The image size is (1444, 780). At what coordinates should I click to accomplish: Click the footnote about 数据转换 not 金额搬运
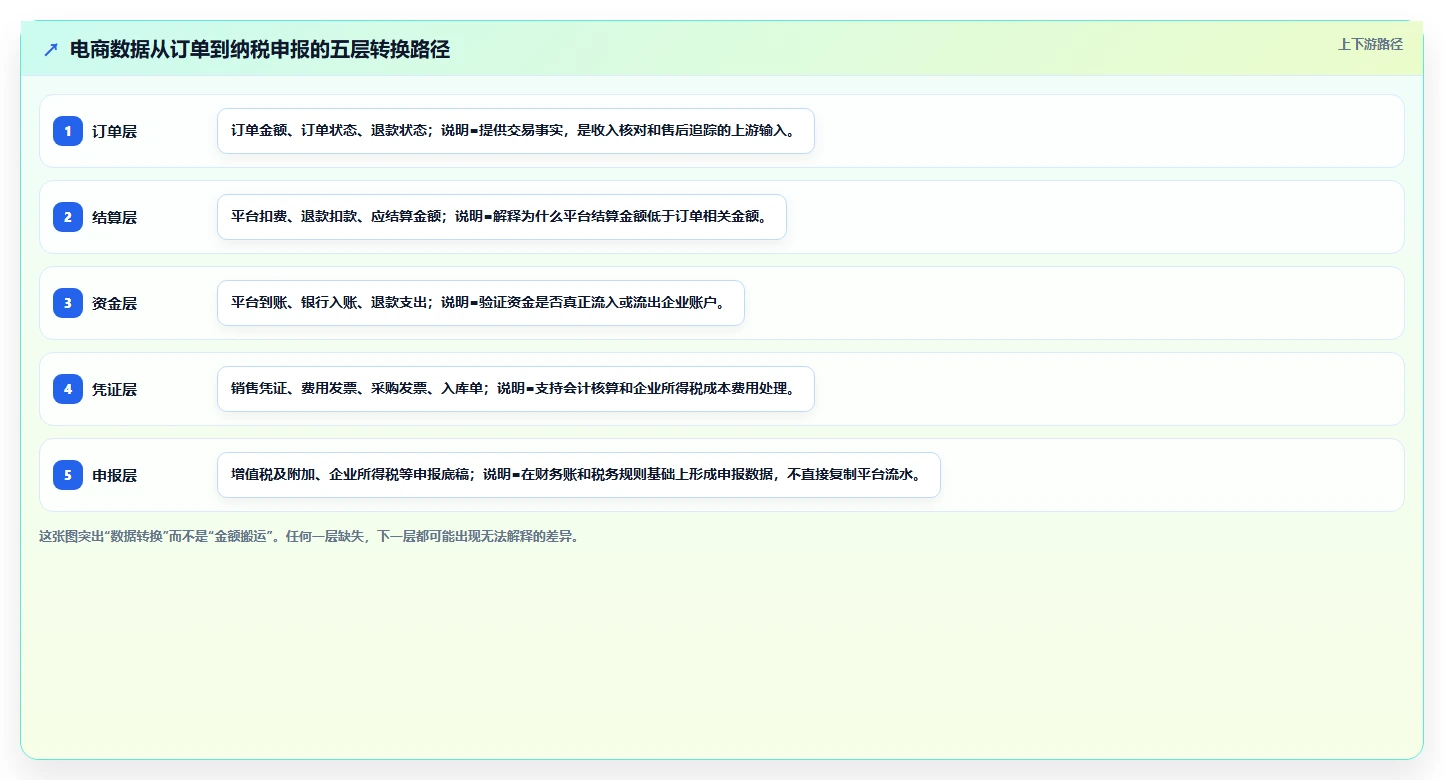[x=309, y=536]
